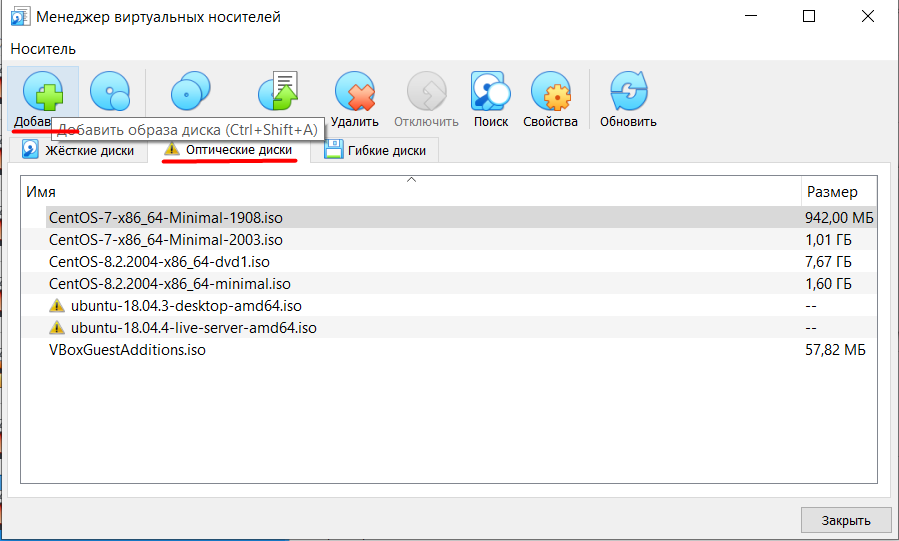Click the Поиск (Search) toolbar icon

coord(491,91)
